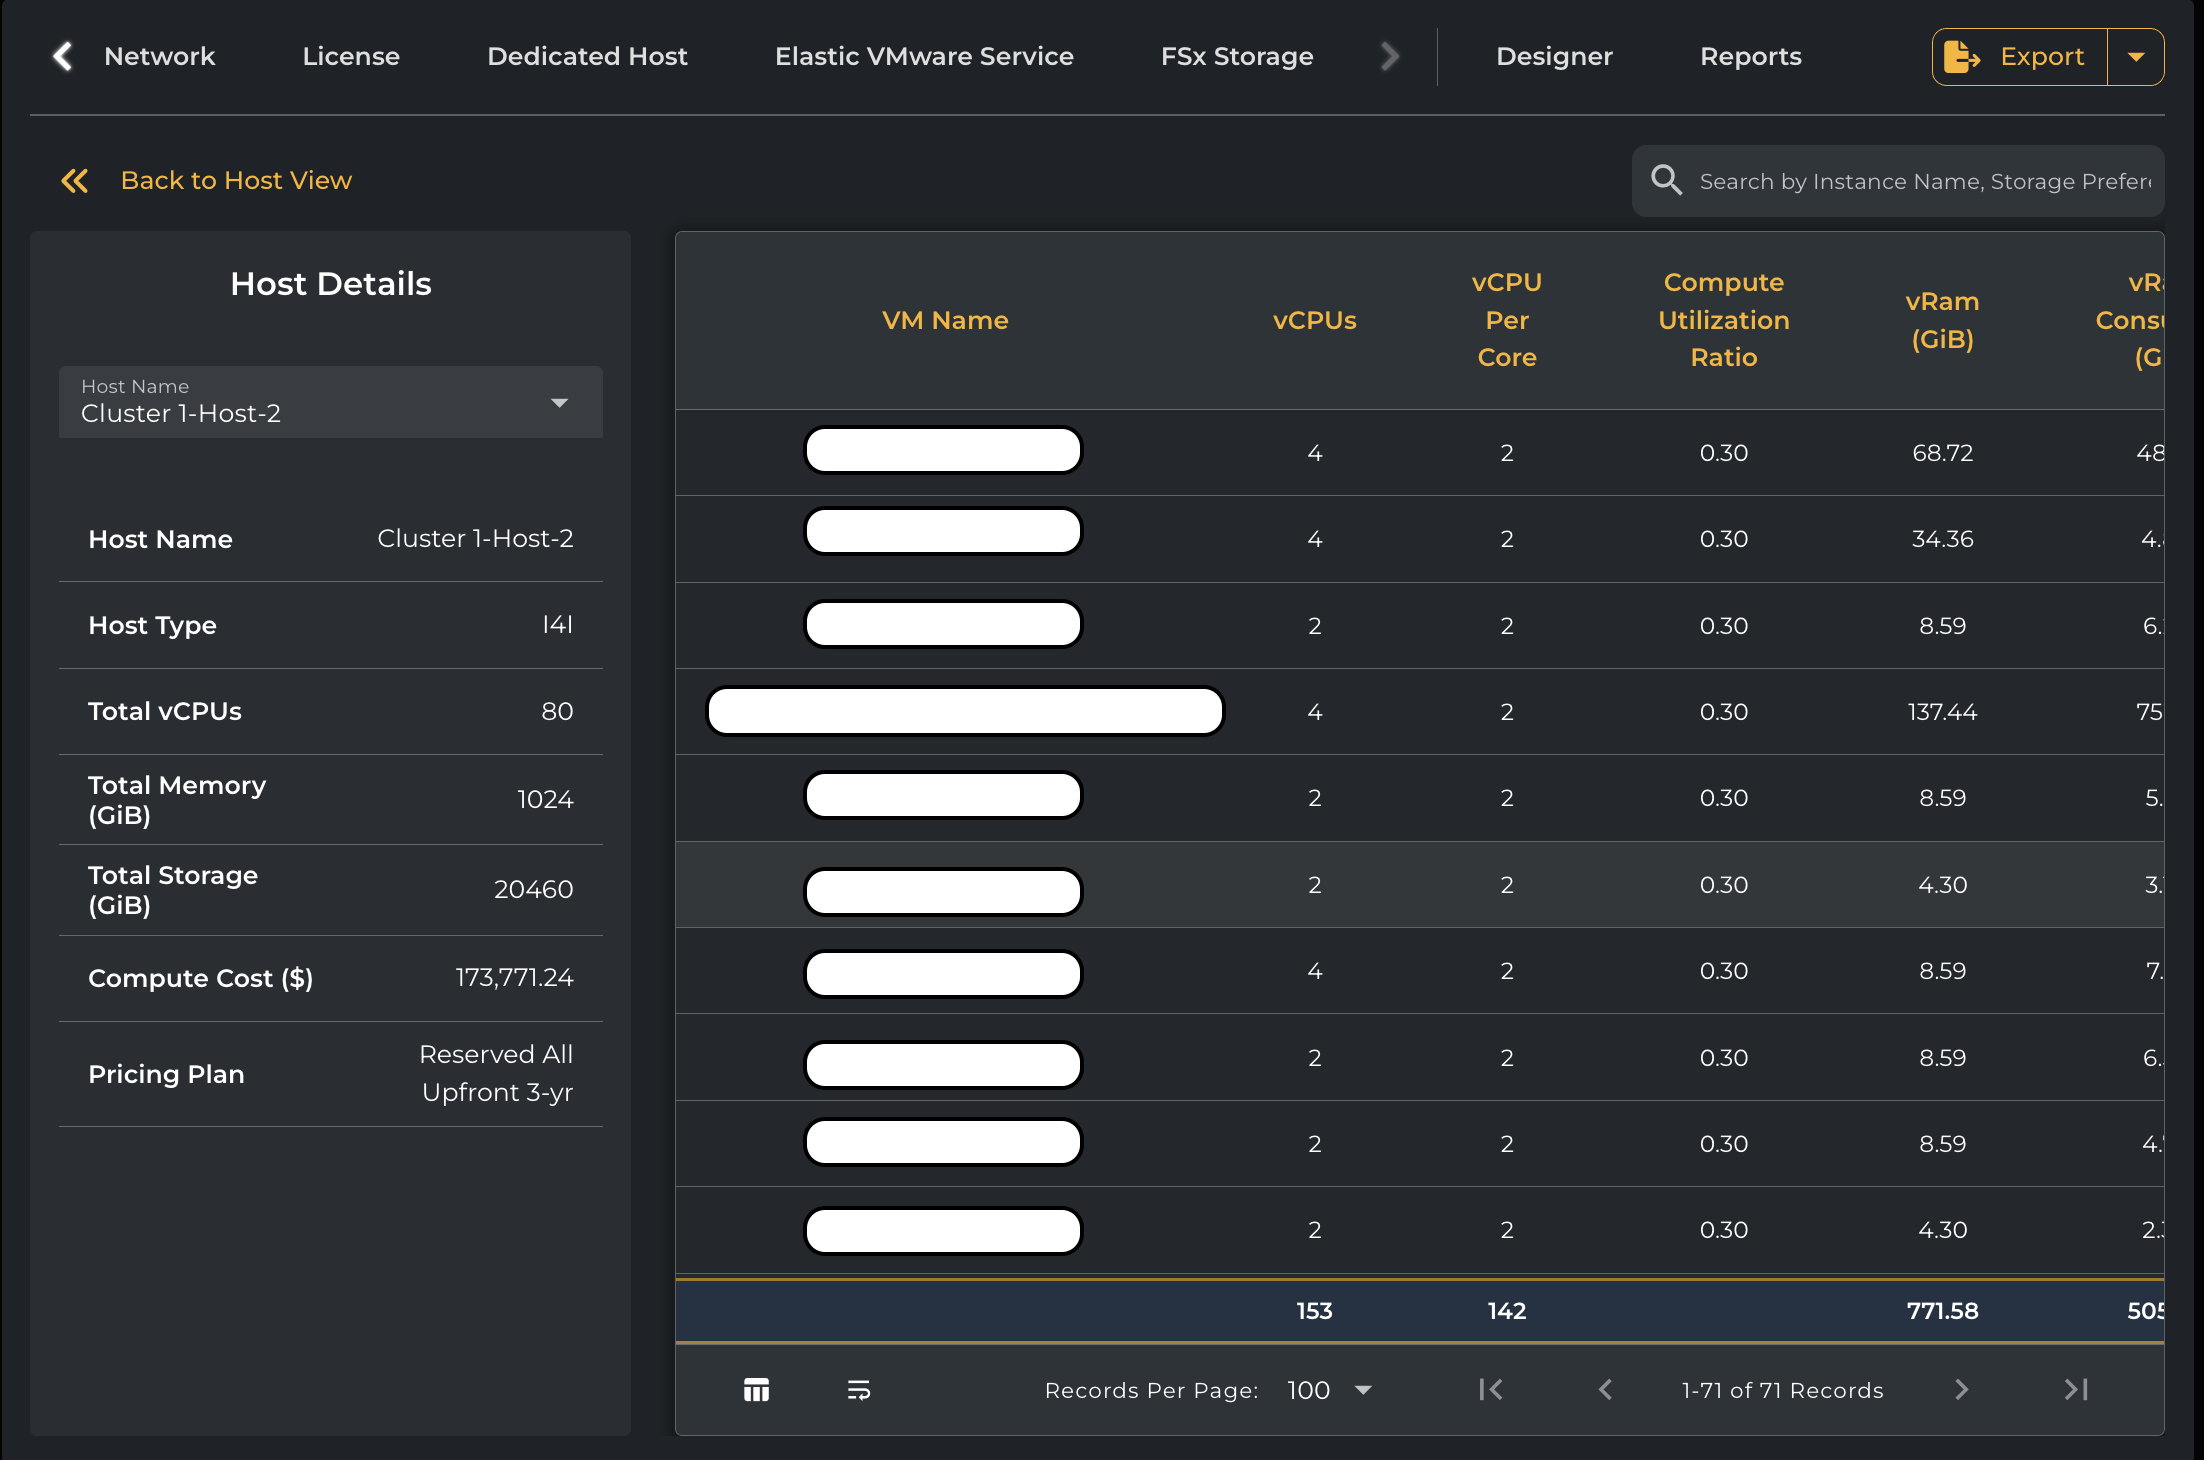The height and width of the screenshot is (1460, 2204).
Task: Go to the previous records page
Action: click(x=1605, y=1390)
